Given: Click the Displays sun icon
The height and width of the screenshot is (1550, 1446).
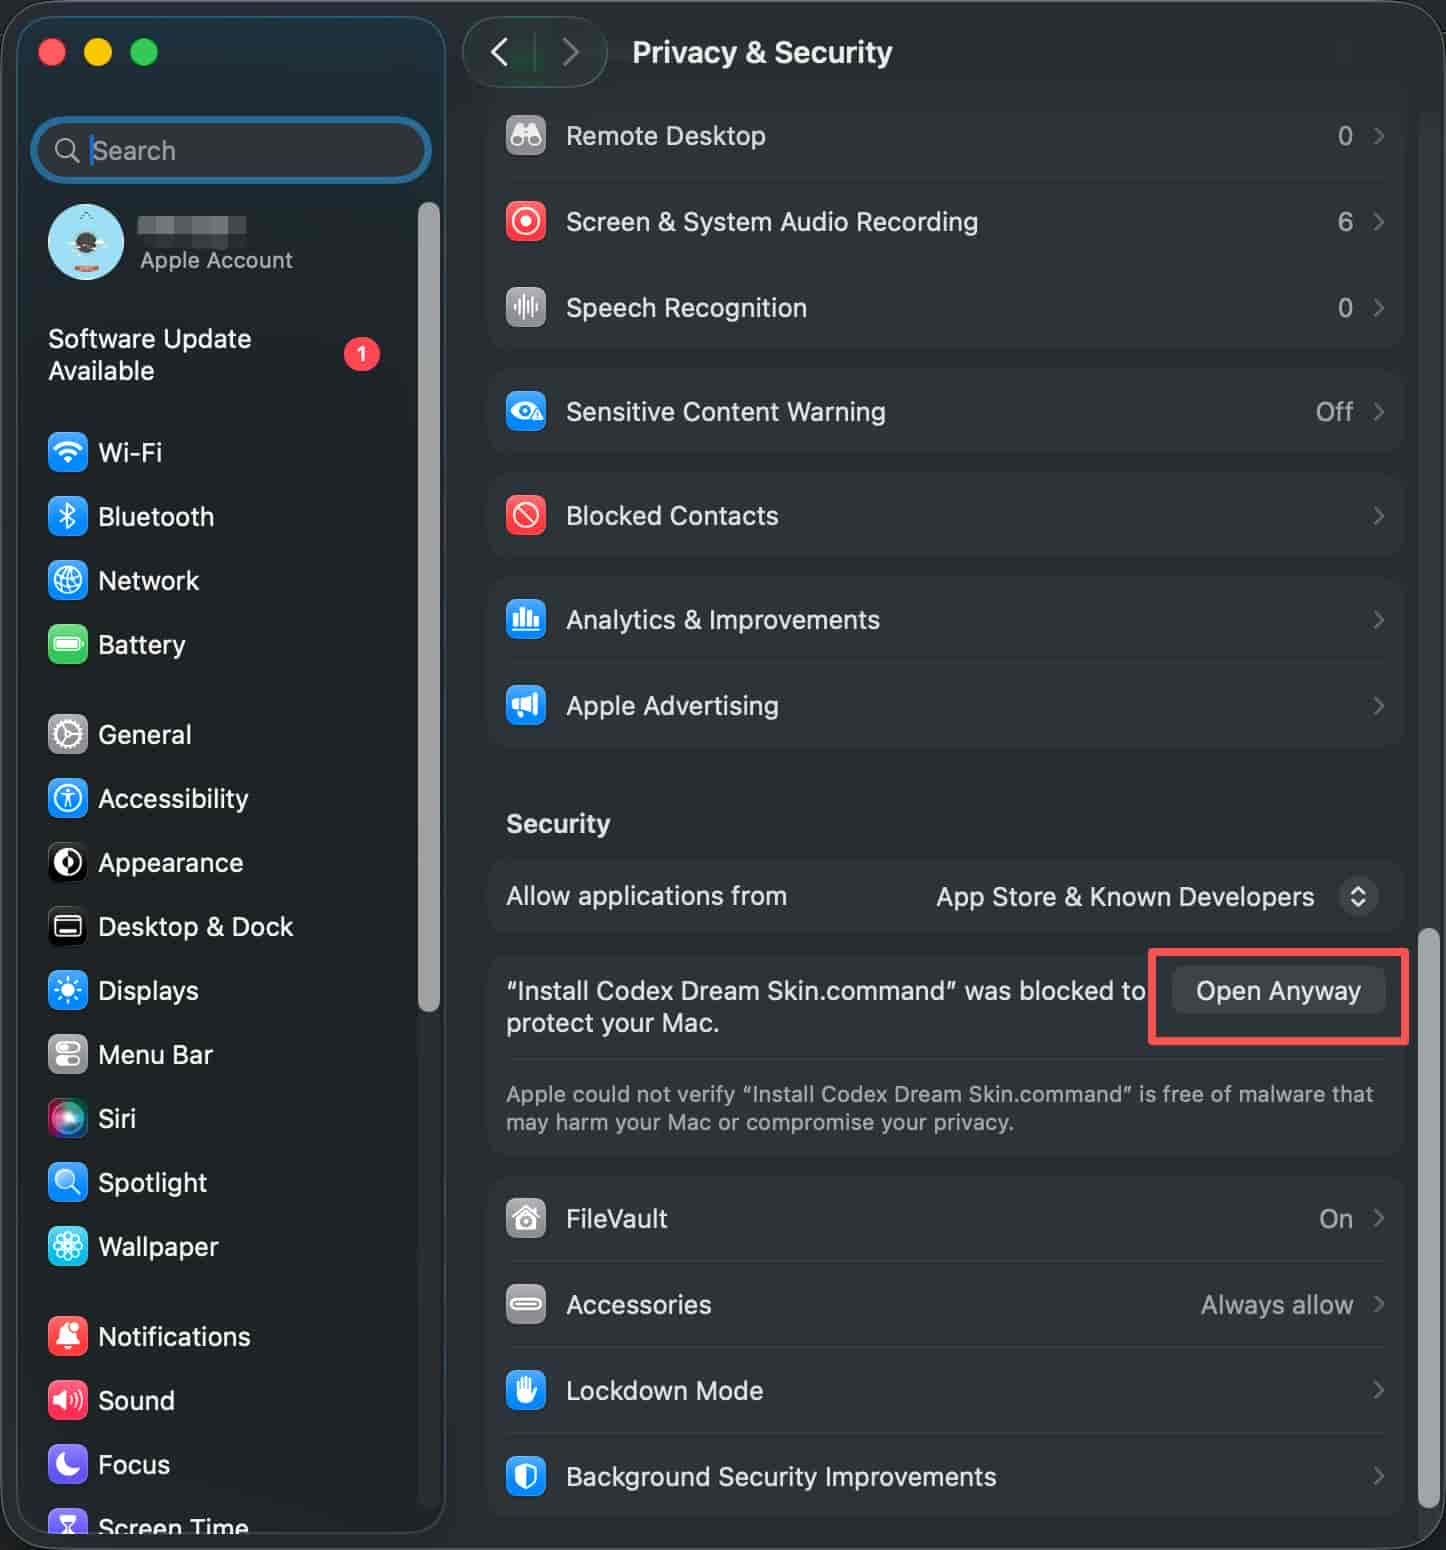Looking at the screenshot, I should point(68,990).
